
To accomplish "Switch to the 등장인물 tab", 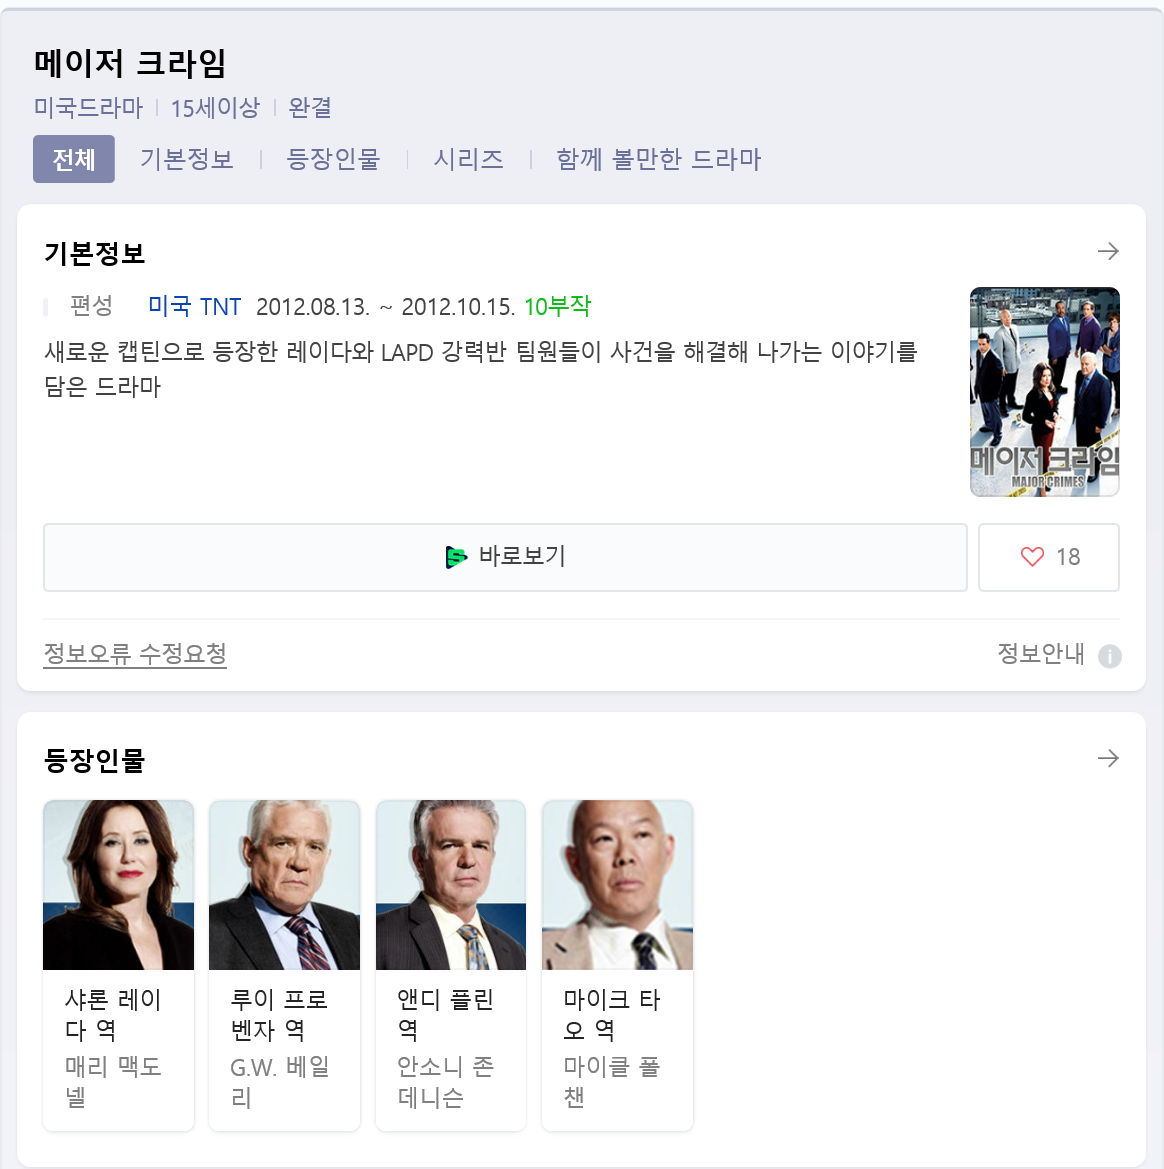I will point(333,159).
